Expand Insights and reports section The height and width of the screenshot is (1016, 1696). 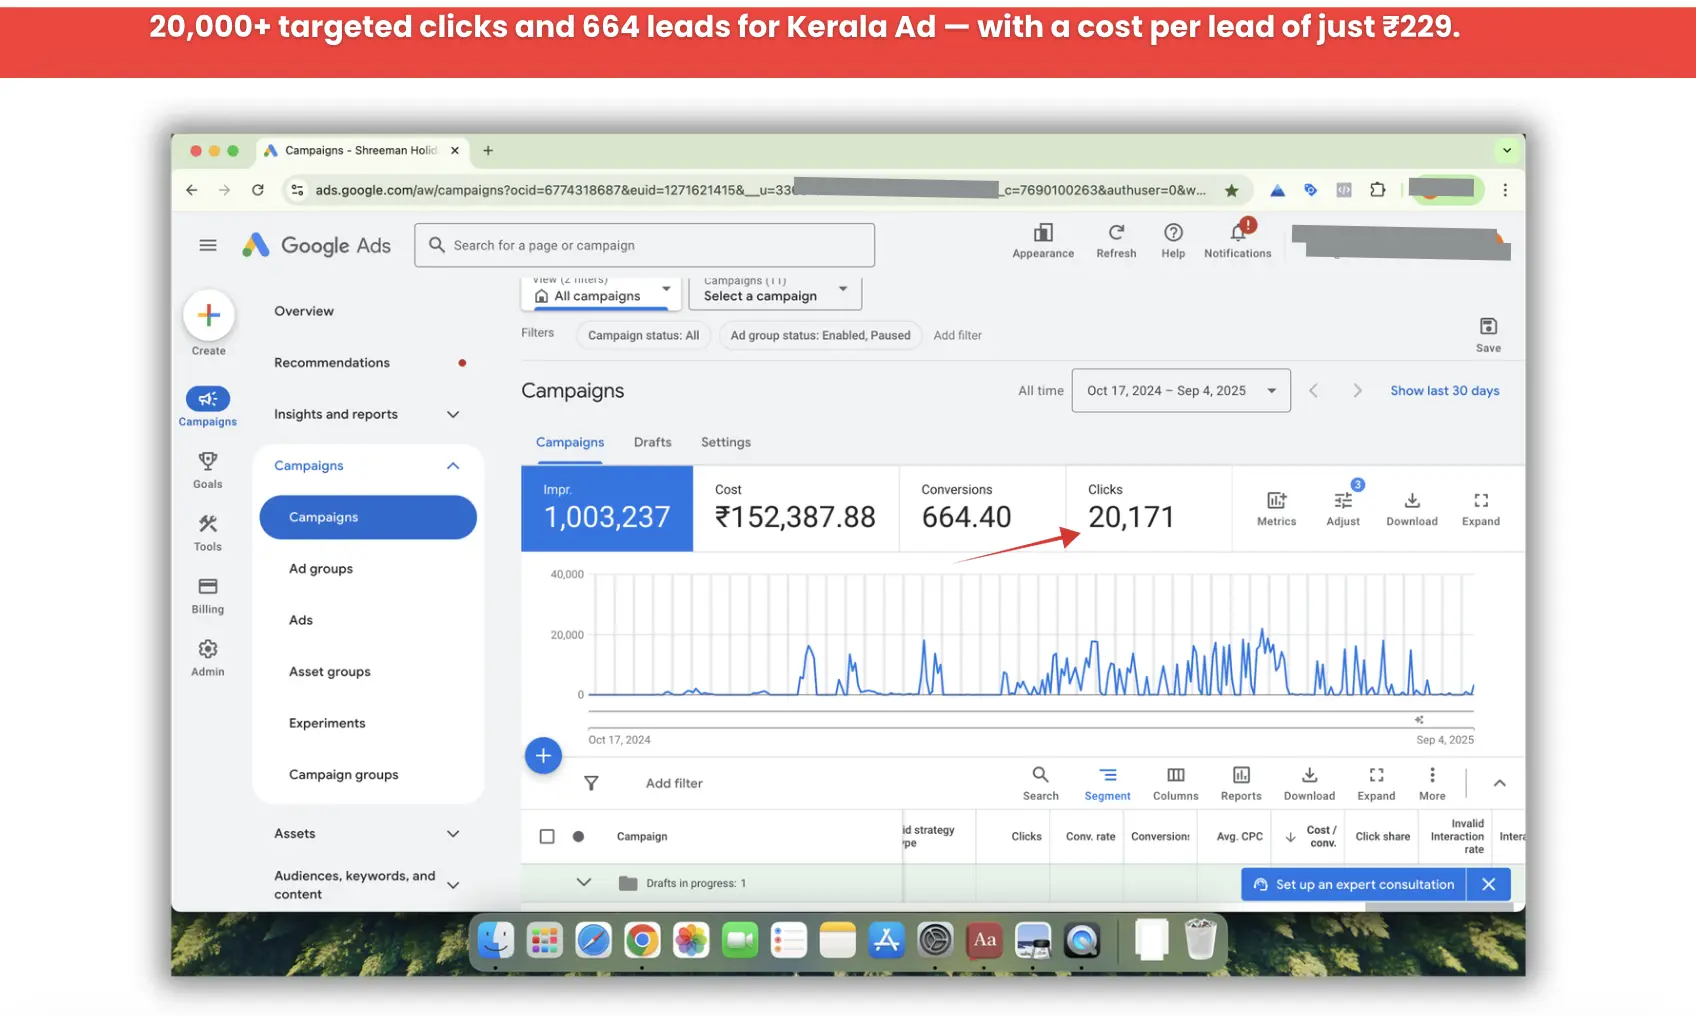[453, 414]
